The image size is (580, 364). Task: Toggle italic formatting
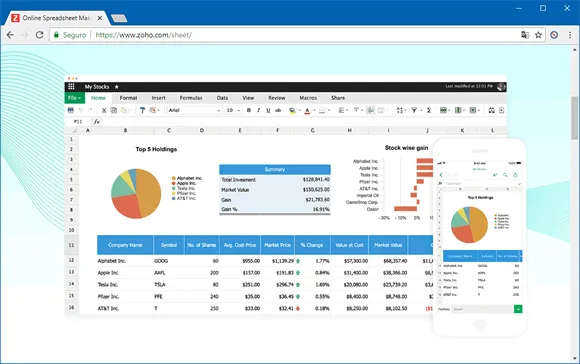(x=258, y=110)
